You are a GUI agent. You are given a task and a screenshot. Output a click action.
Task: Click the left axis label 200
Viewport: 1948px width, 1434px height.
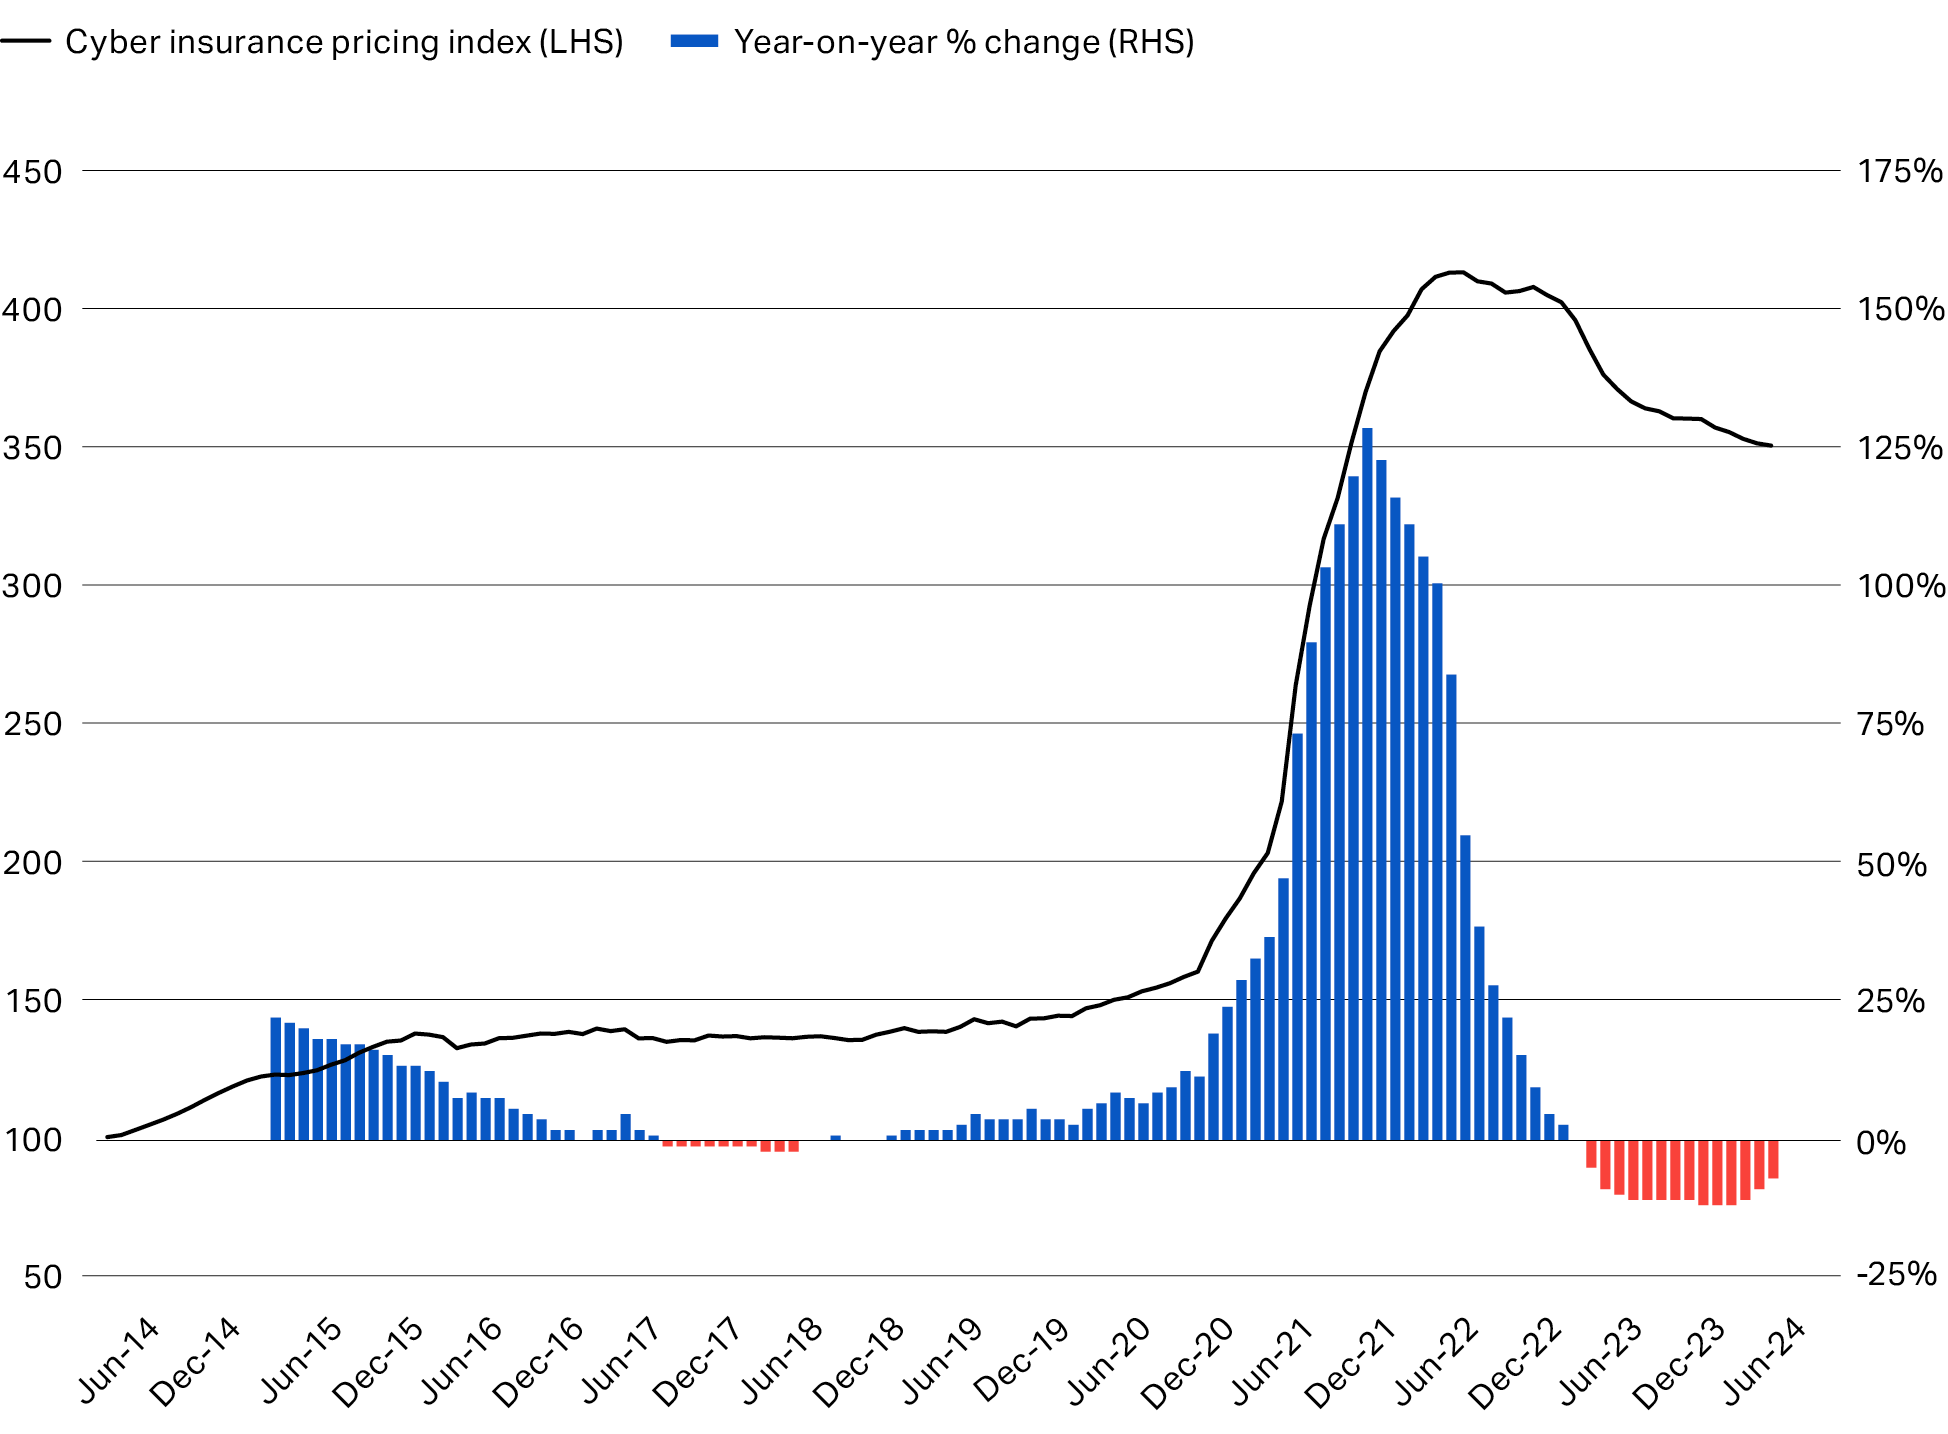click(x=32, y=861)
